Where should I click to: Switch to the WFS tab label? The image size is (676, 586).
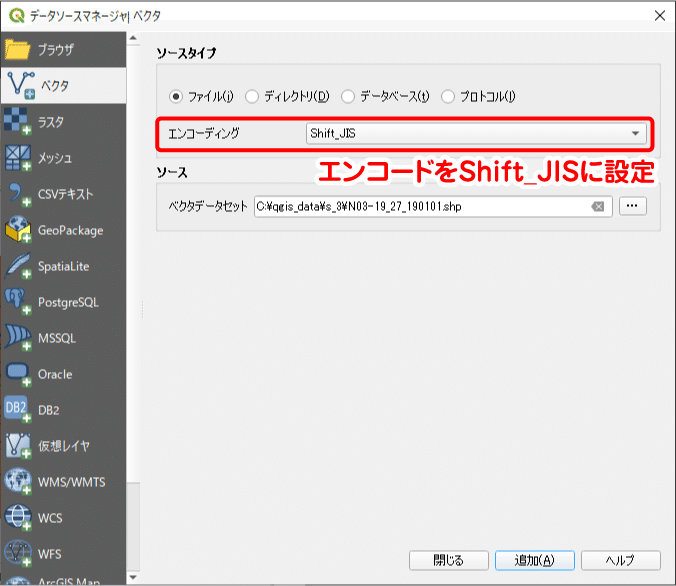tap(50, 554)
